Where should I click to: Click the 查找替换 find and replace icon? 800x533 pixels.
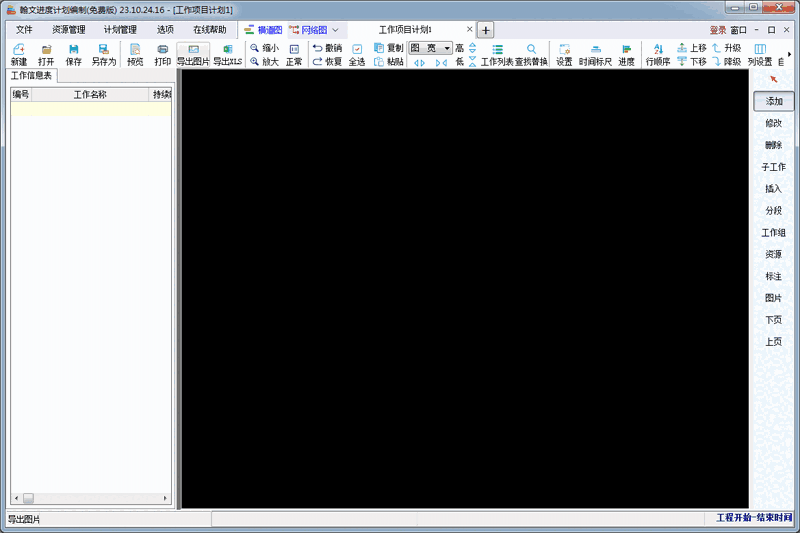531,54
